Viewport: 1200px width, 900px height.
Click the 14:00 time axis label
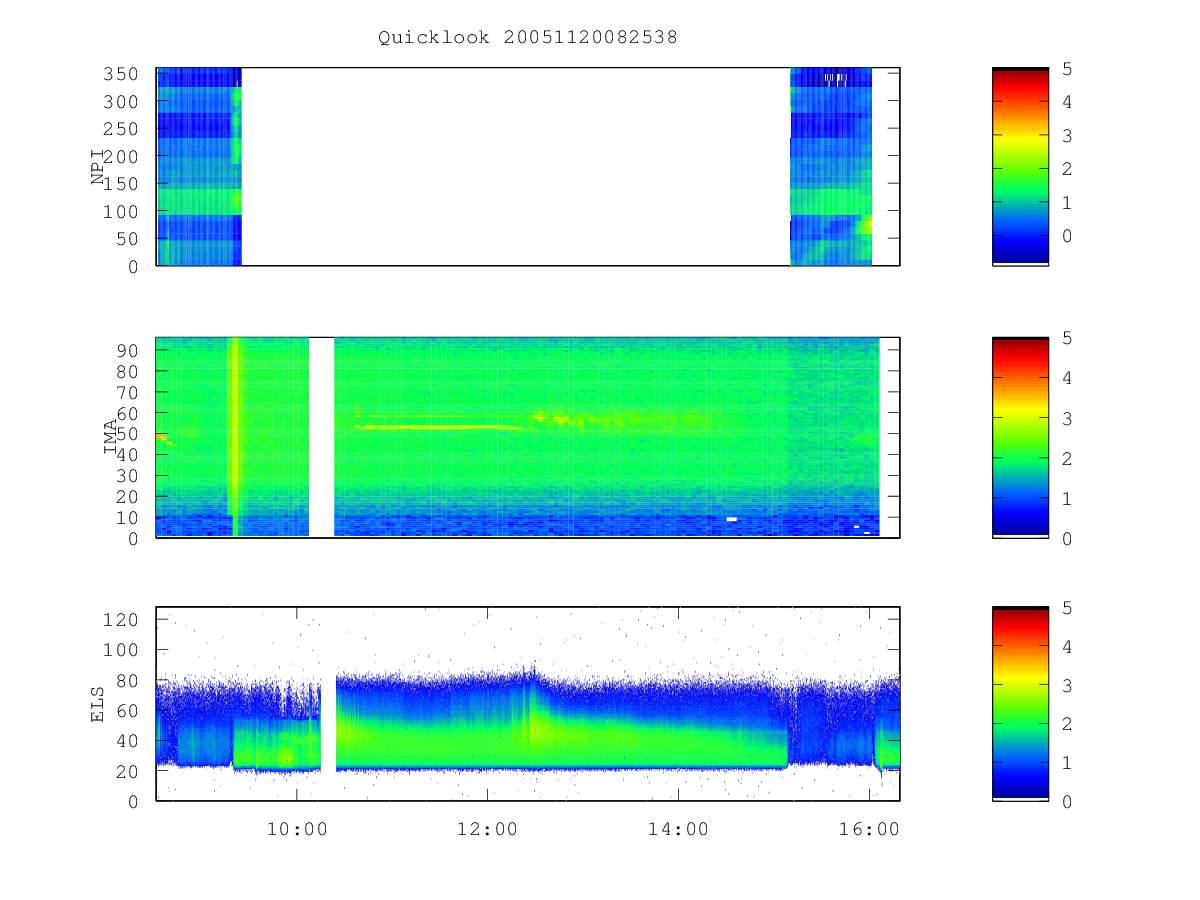pos(678,829)
